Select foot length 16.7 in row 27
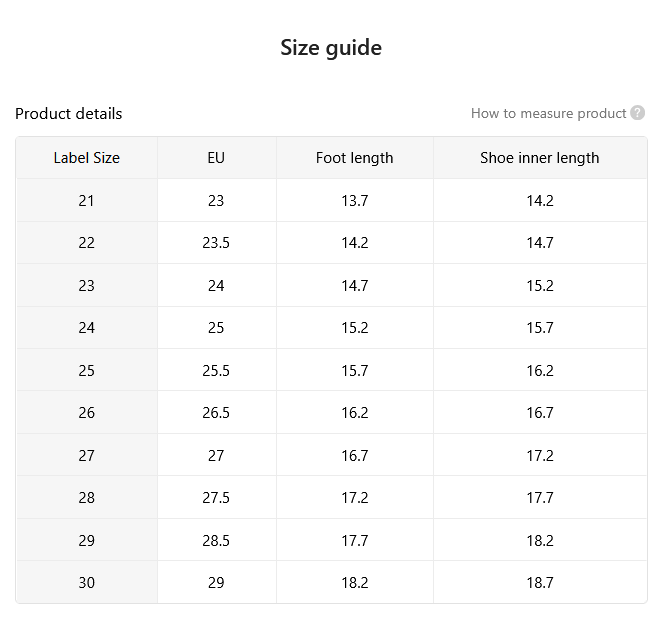 tap(354, 455)
